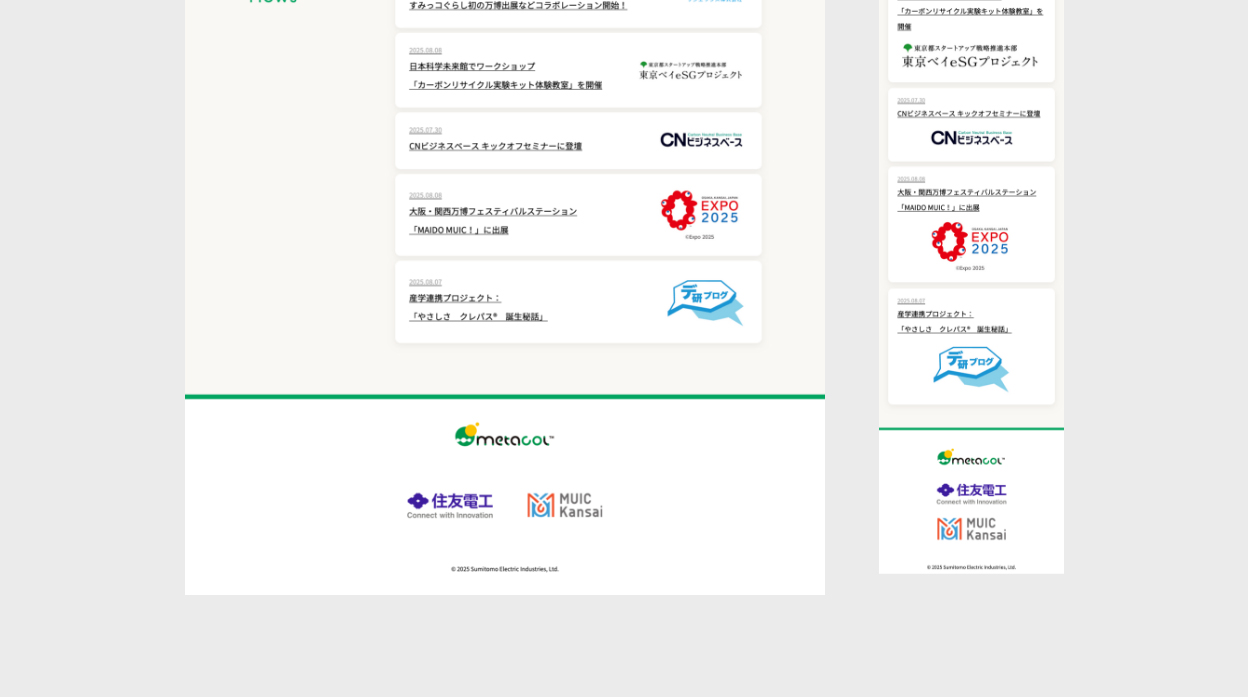The width and height of the screenshot is (1248, 697).
Task: Open the 産学連携プロジェクト link in the mobile preview
Action: [x=935, y=314]
